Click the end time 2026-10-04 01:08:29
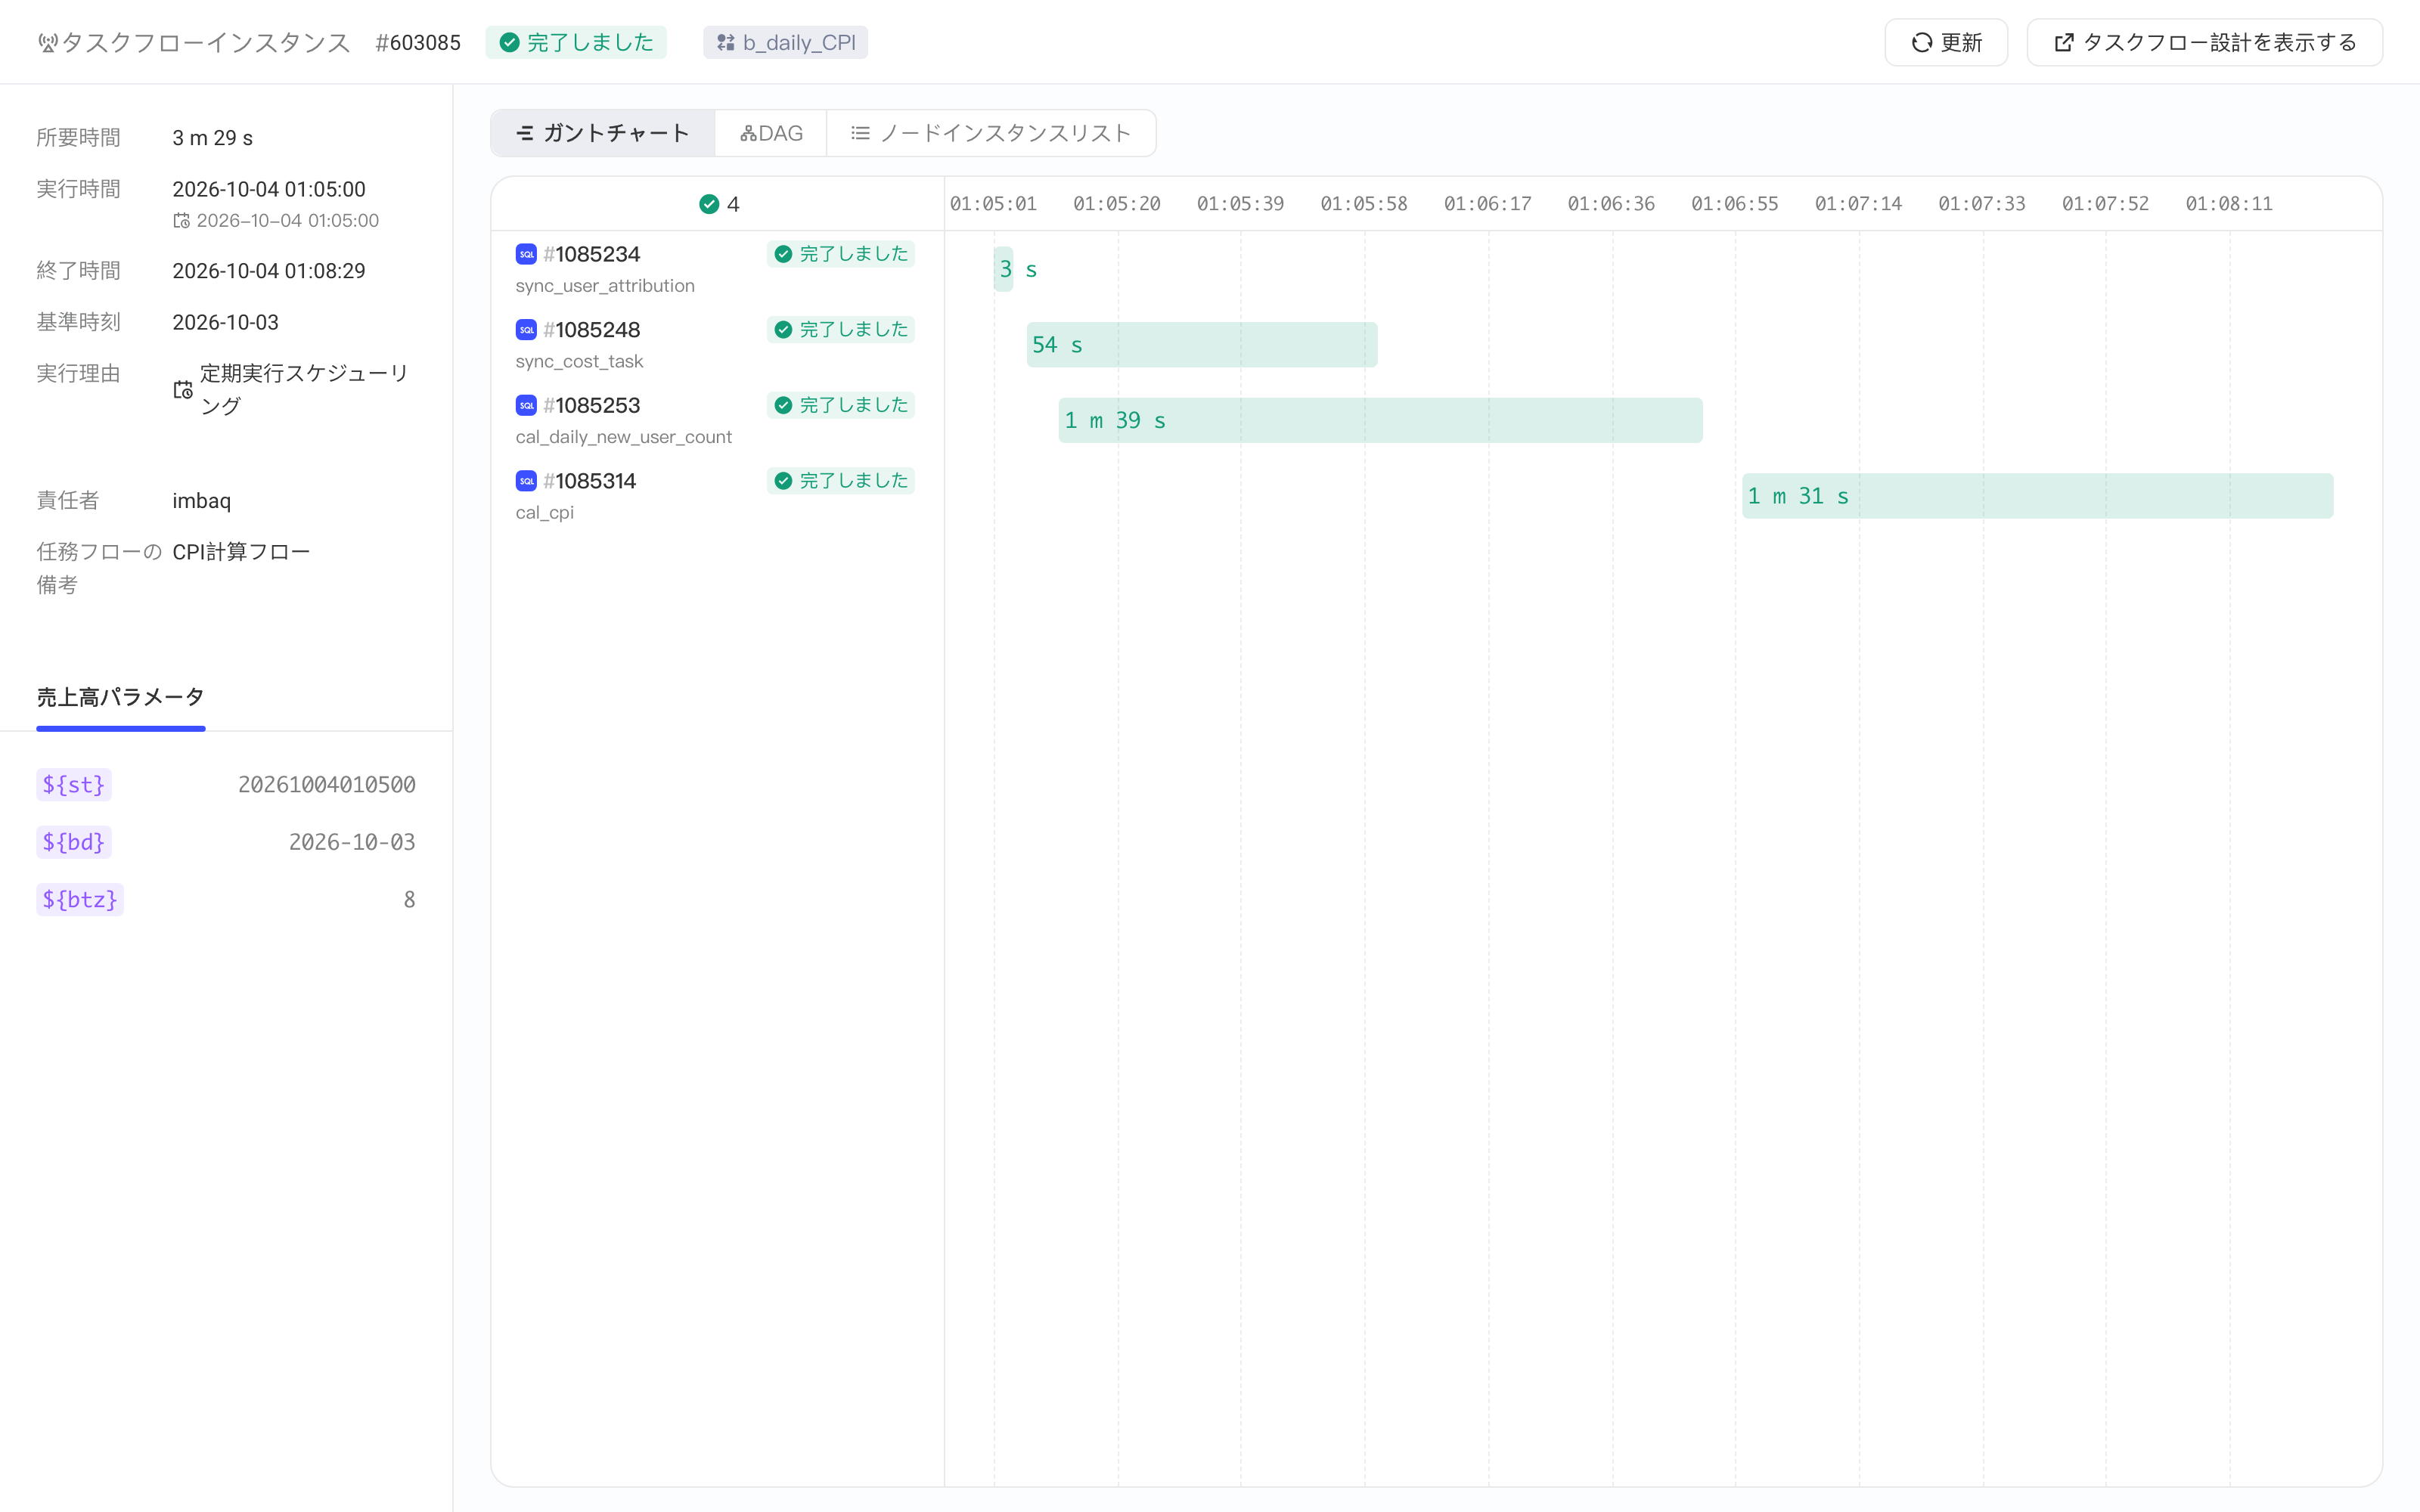This screenshot has height=1512, width=2420. point(269,271)
